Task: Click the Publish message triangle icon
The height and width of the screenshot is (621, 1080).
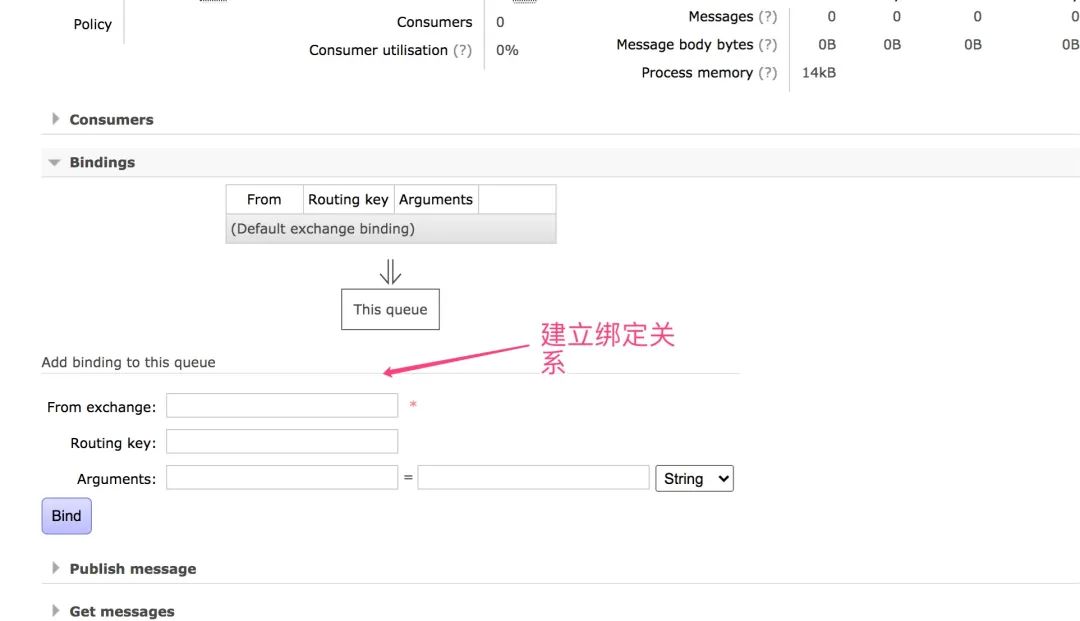Action: coord(56,568)
